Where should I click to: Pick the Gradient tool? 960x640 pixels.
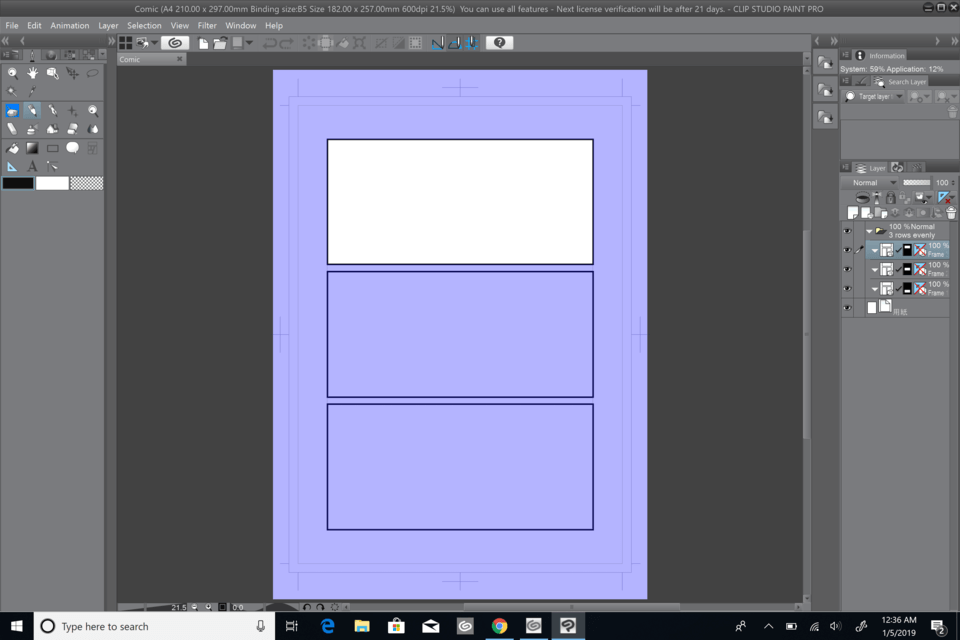(32, 148)
